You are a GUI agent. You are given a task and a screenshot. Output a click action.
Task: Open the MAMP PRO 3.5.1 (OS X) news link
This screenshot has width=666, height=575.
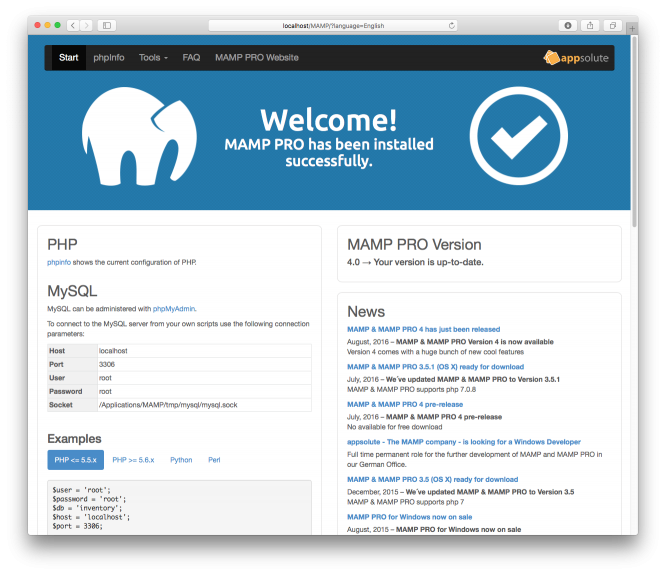[435, 367]
